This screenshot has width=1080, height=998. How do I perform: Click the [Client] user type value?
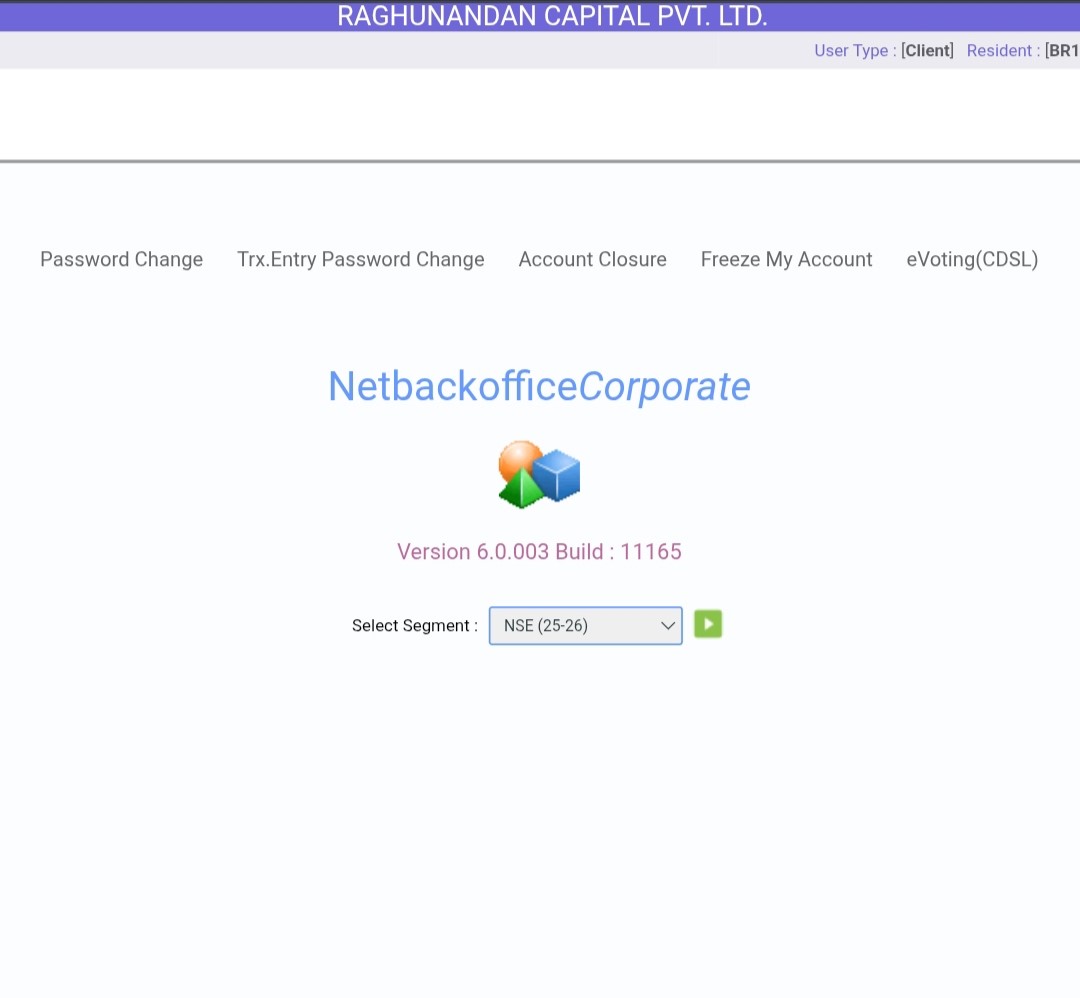pos(927,51)
